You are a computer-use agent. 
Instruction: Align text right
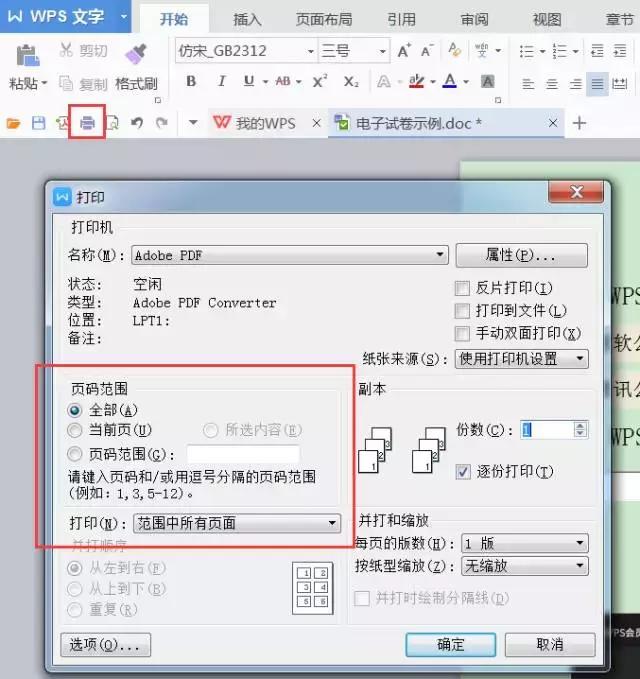(575, 83)
